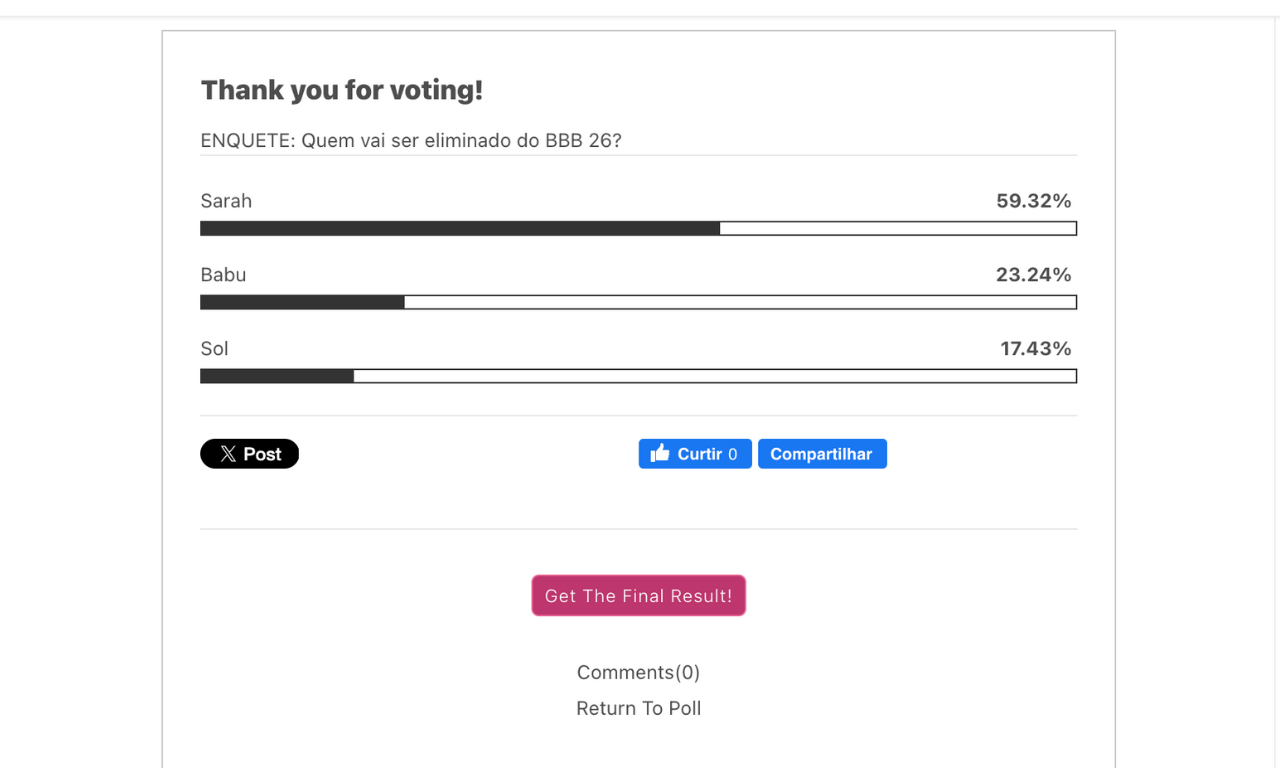1280x768 pixels.
Task: Go back via Return To Poll
Action: click(638, 708)
